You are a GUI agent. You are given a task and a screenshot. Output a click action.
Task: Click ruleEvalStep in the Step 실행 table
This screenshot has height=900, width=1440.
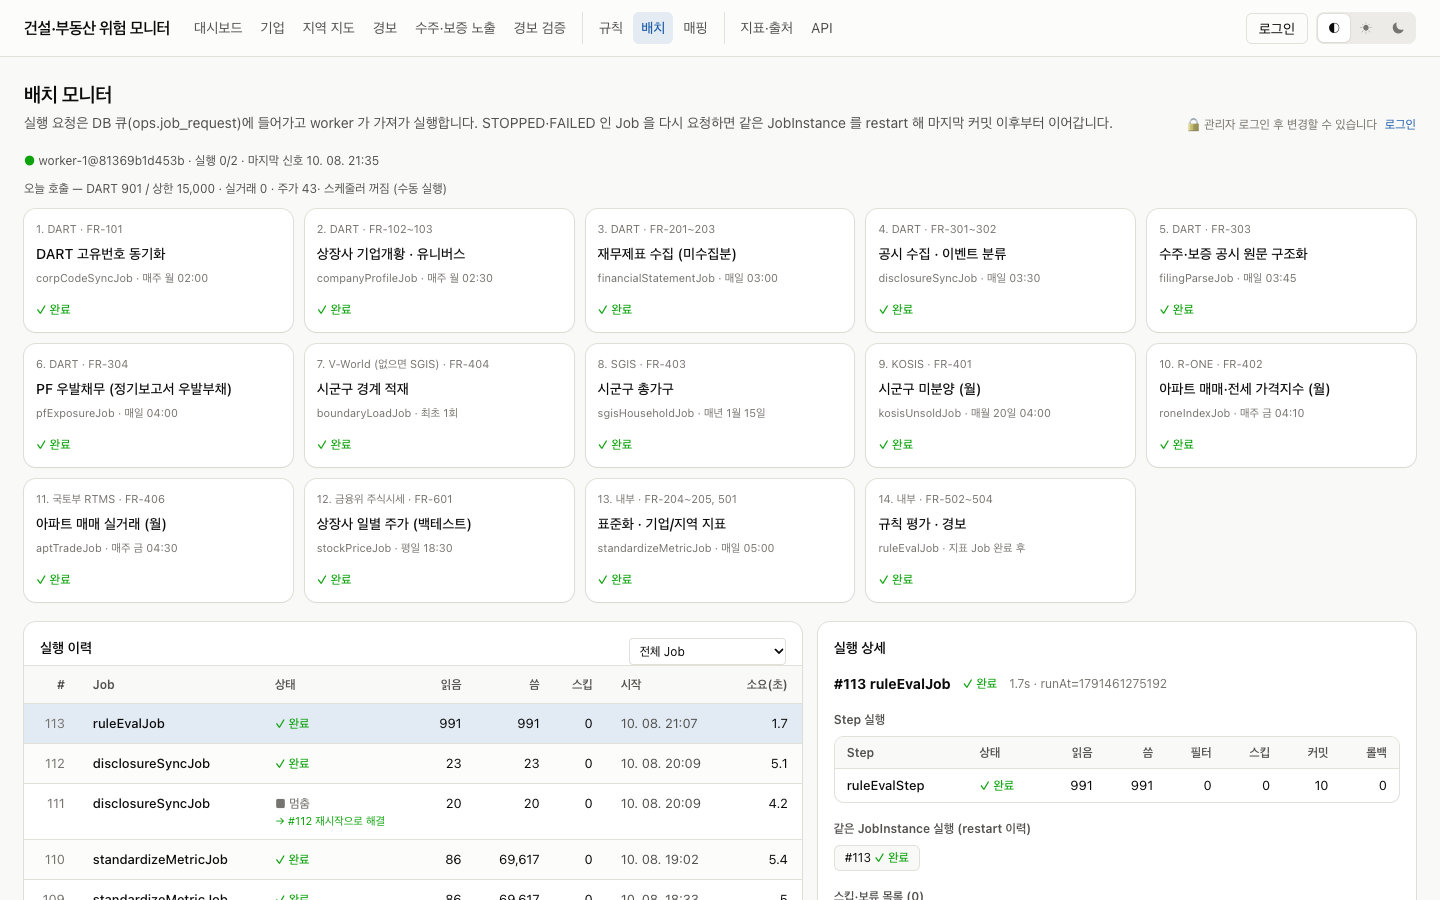[885, 786]
